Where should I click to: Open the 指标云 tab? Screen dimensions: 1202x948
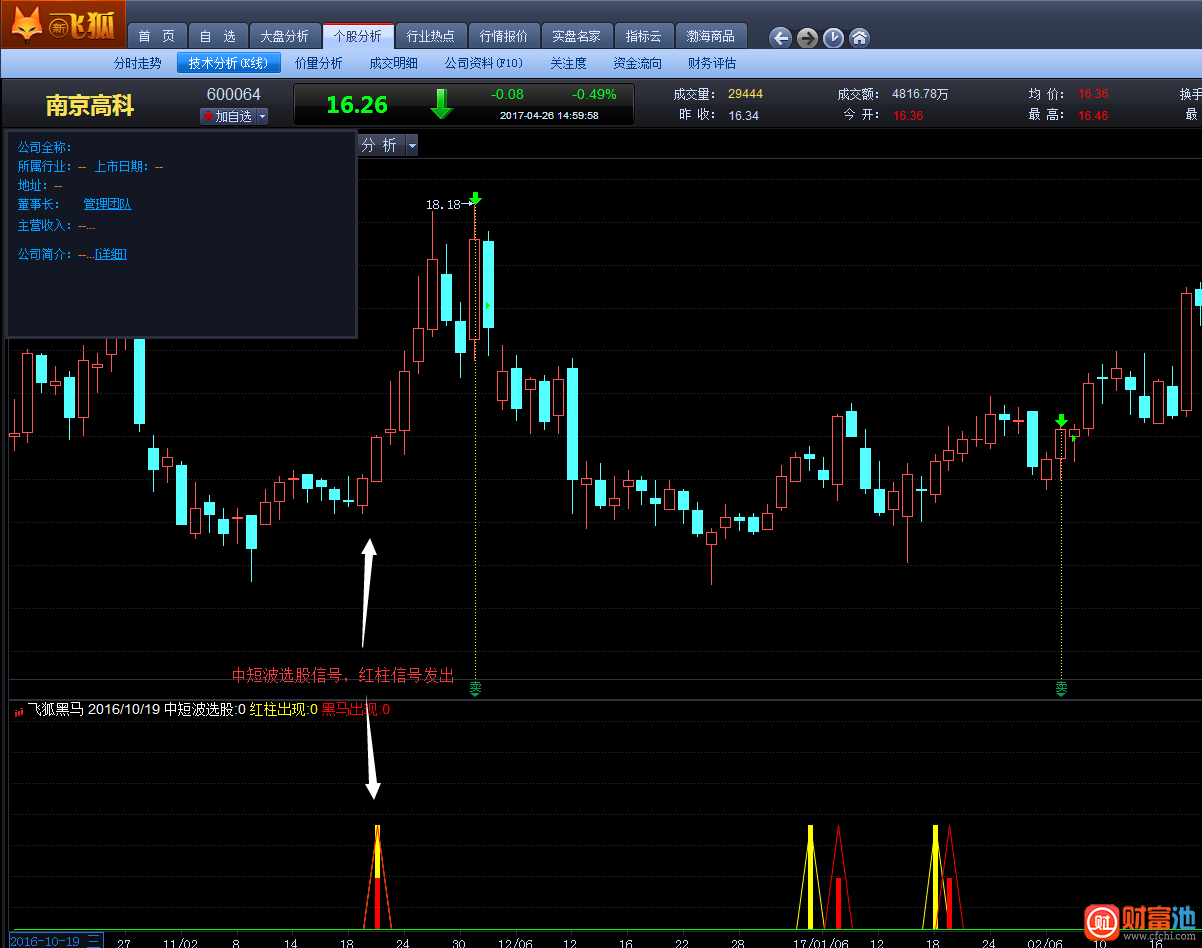pyautogui.click(x=643, y=36)
